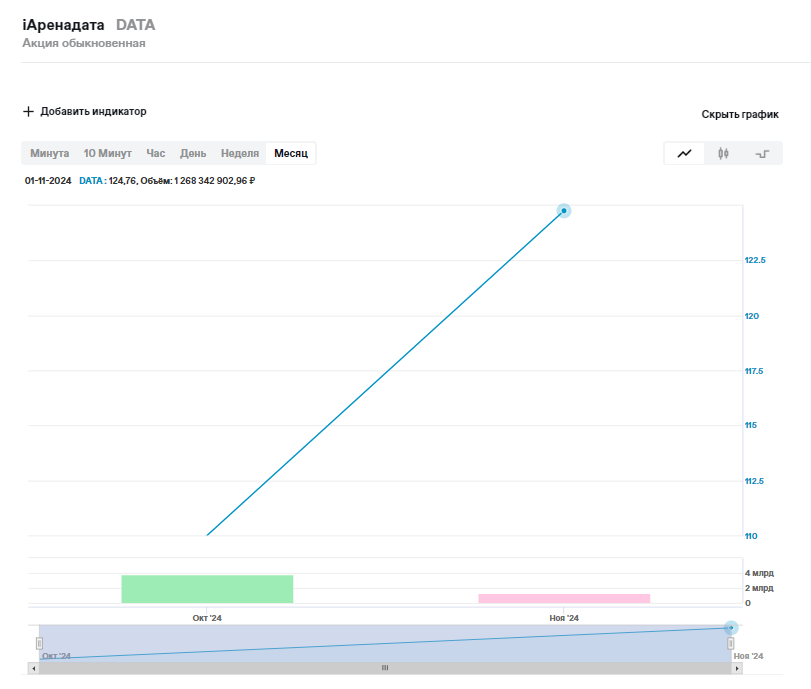Click the scrollbar right arrow
Image resolution: width=811 pixels, height=689 pixels.
738,667
